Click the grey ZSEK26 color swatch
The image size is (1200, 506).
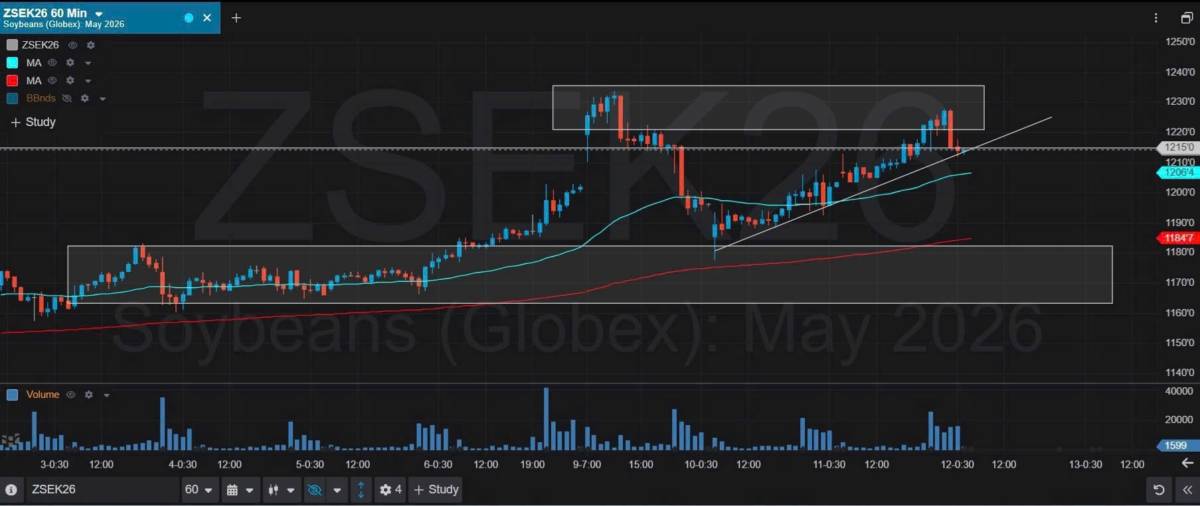[x=12, y=45]
